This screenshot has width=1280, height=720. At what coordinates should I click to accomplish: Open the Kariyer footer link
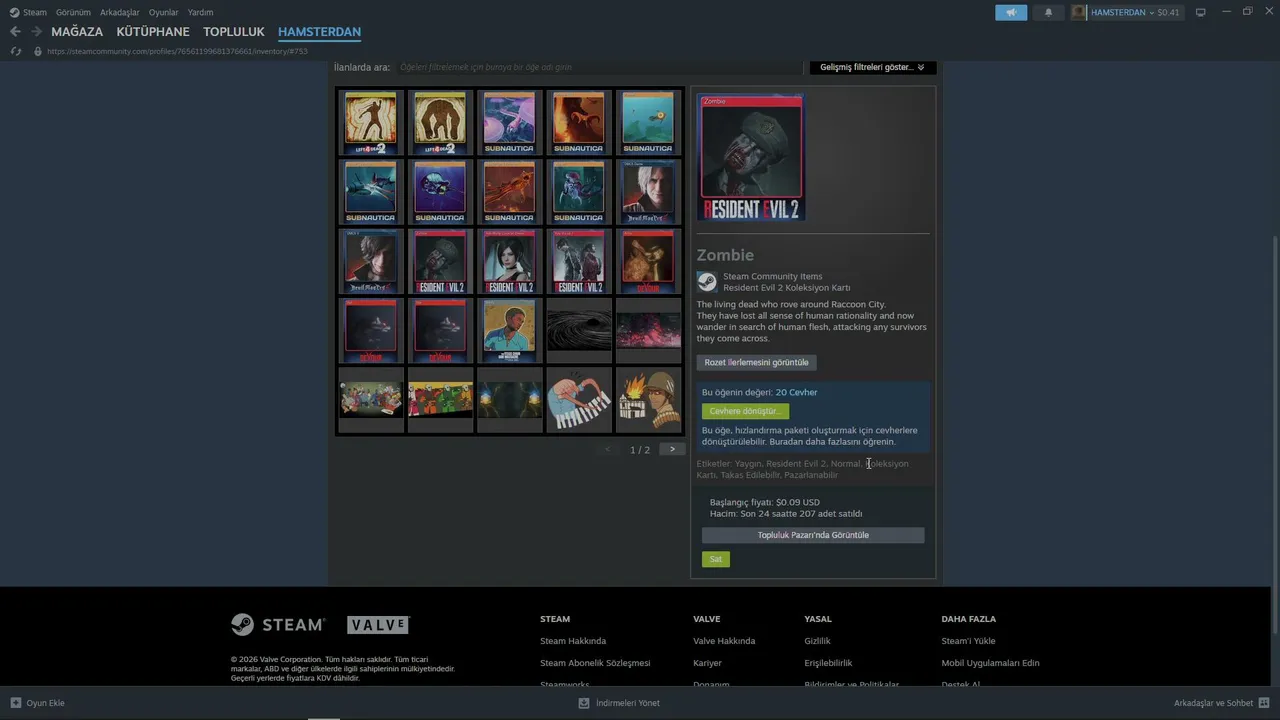[x=707, y=663]
